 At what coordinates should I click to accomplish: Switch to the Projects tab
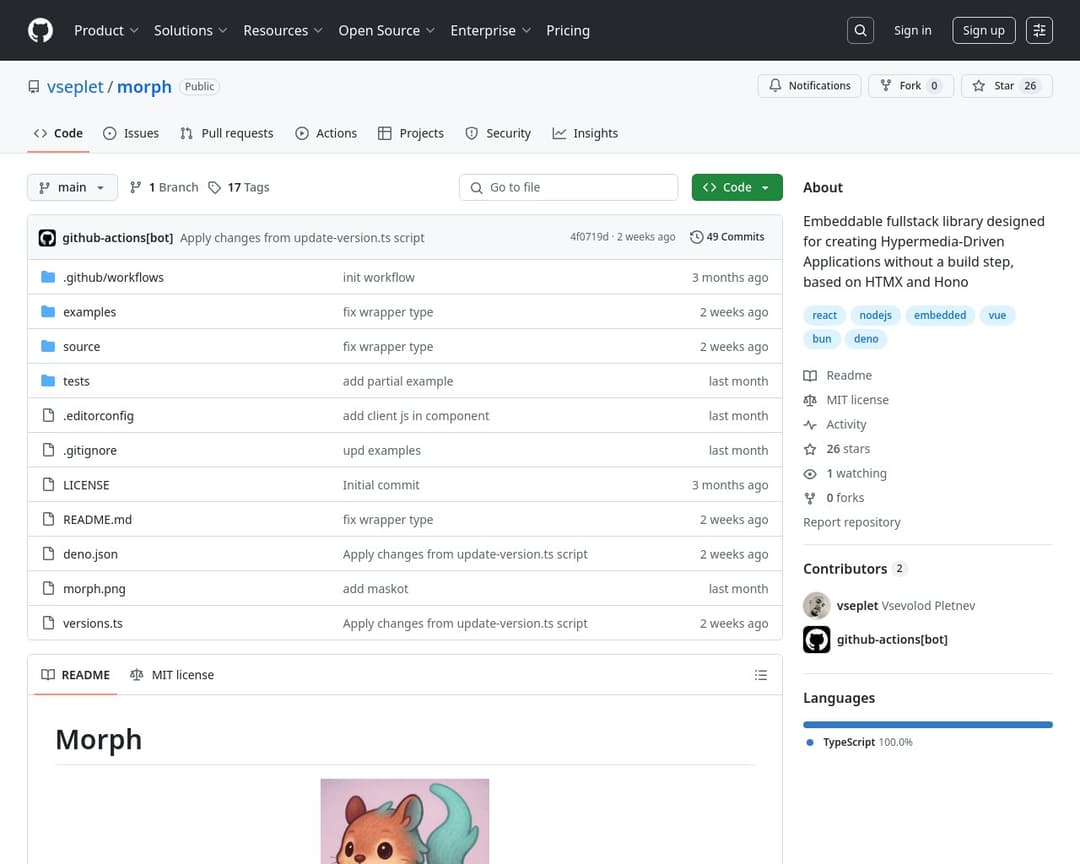point(411,134)
